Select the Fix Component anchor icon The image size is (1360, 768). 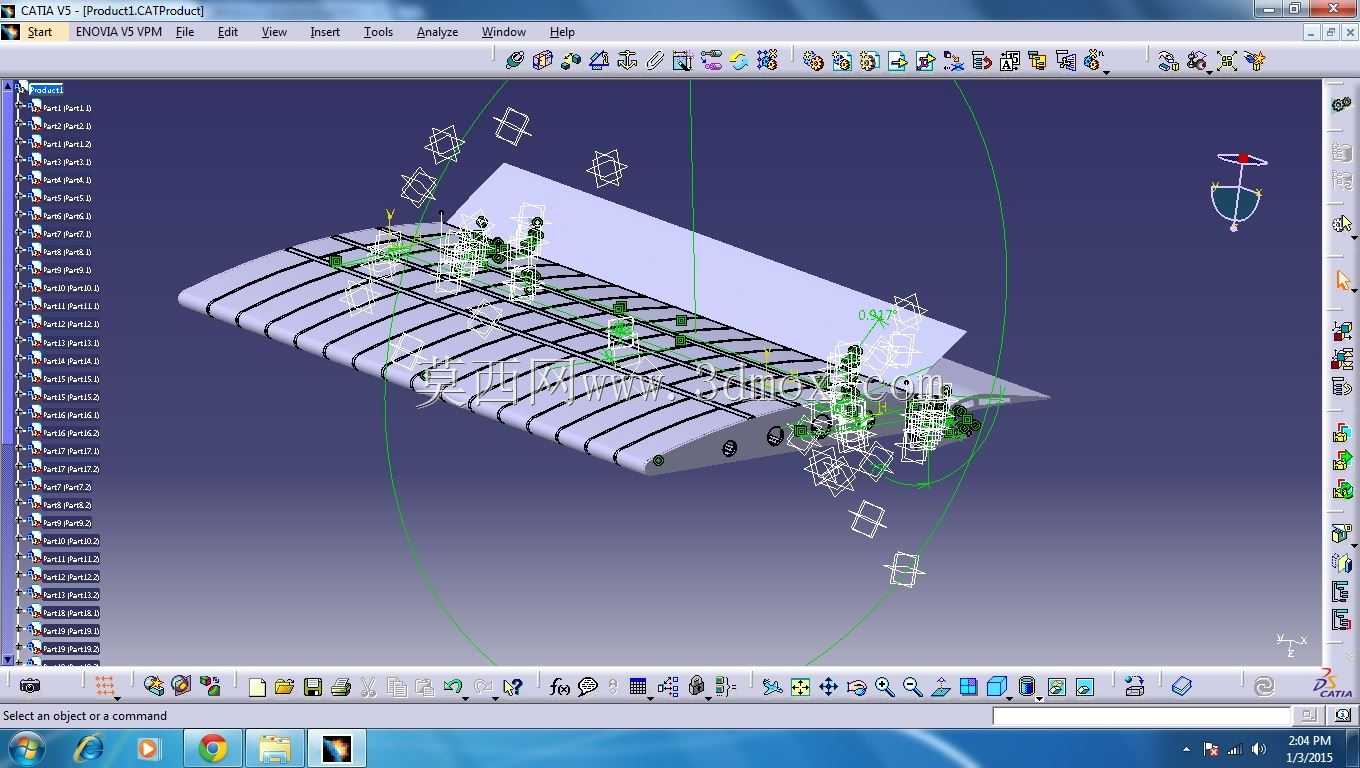(627, 61)
